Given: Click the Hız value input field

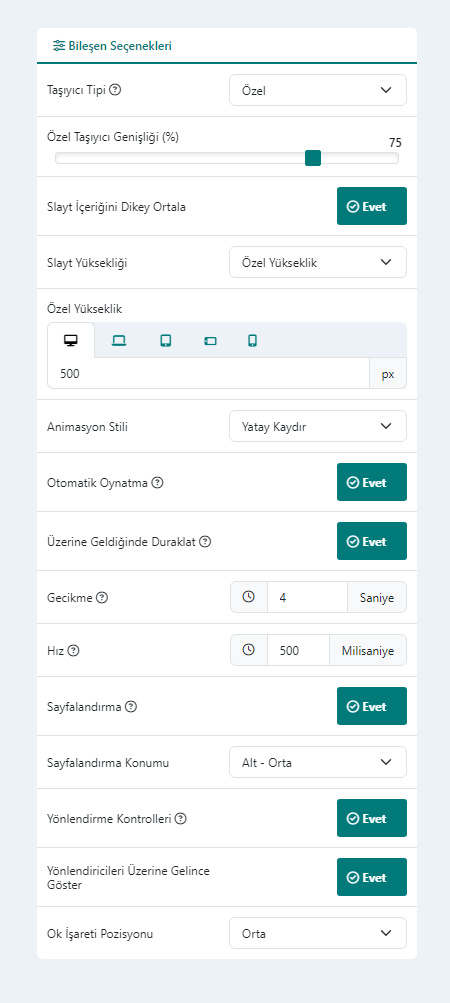Looking at the screenshot, I should click(x=298, y=651).
